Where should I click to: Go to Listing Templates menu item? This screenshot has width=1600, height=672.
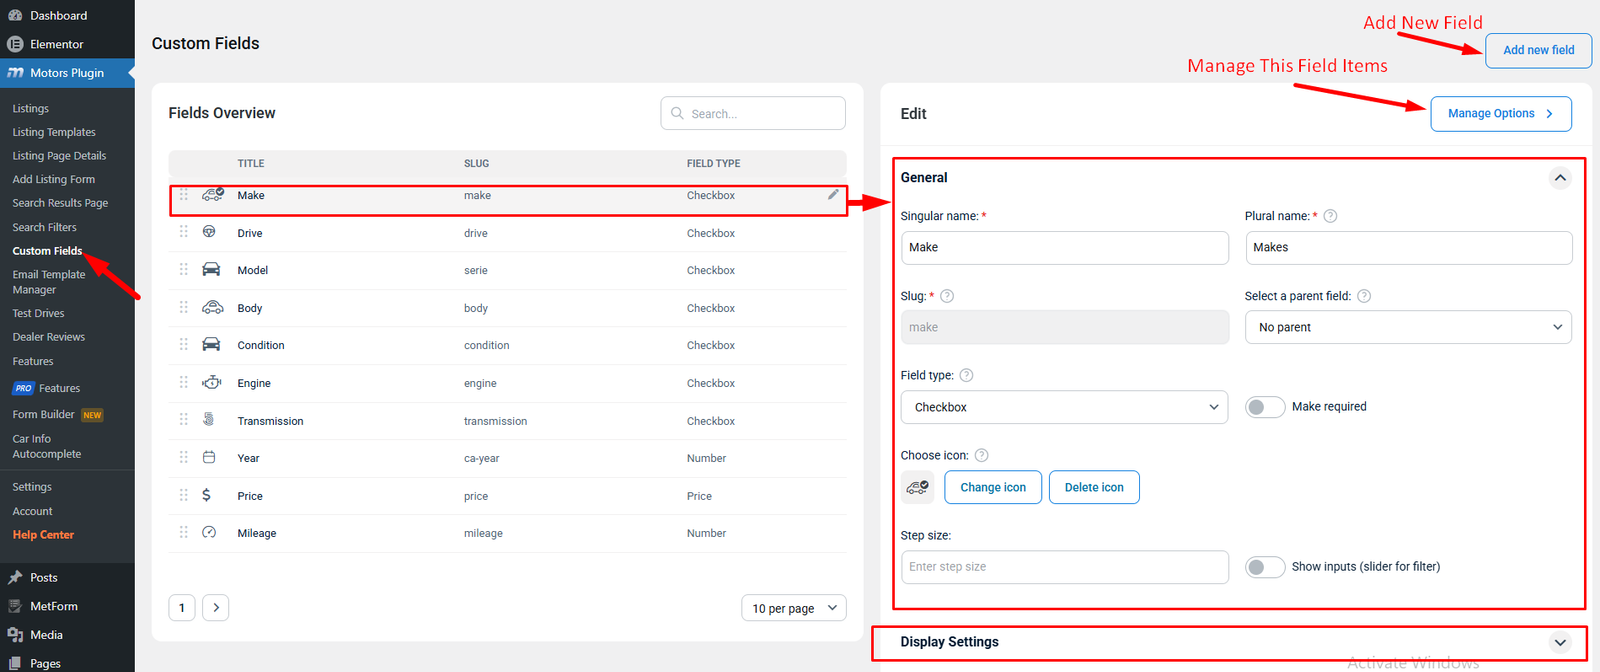tap(54, 132)
